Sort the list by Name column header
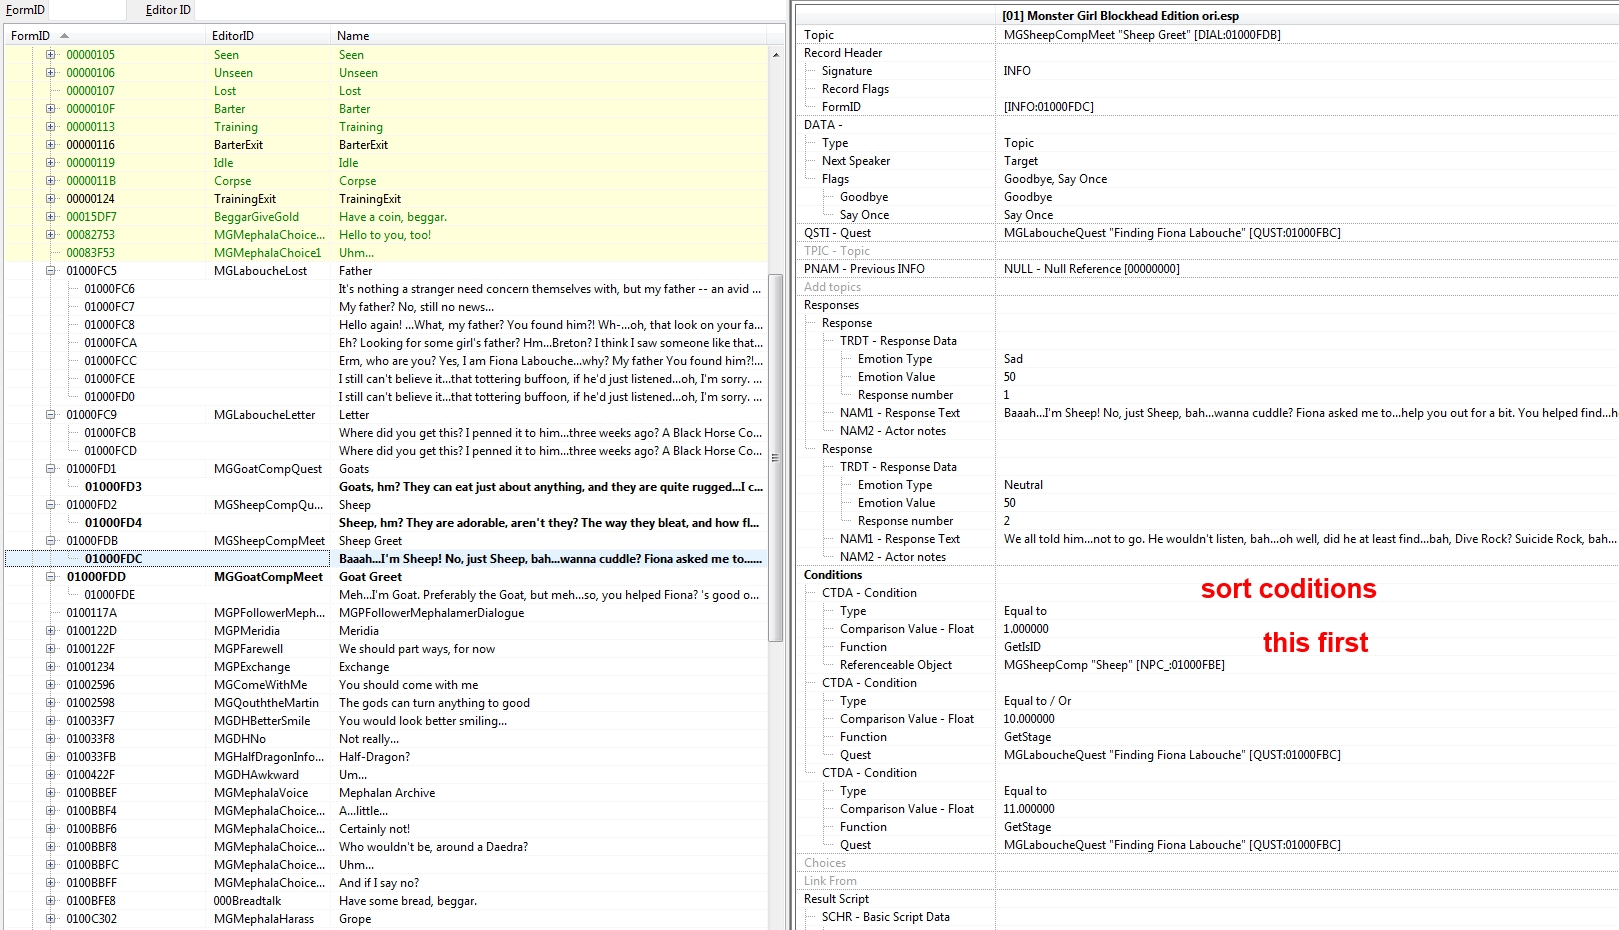 point(548,35)
